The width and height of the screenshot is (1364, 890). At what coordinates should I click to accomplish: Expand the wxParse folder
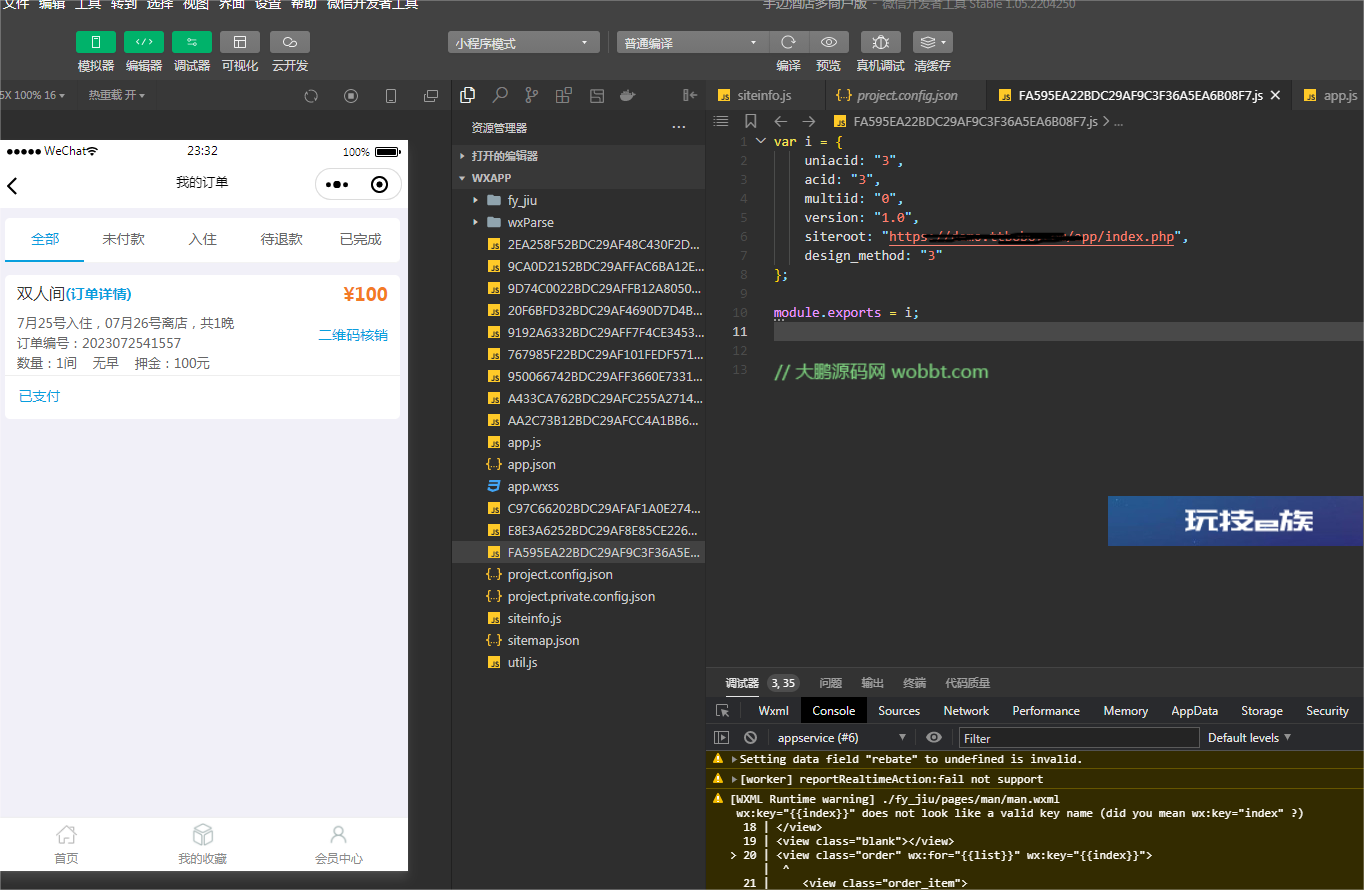coord(578,222)
